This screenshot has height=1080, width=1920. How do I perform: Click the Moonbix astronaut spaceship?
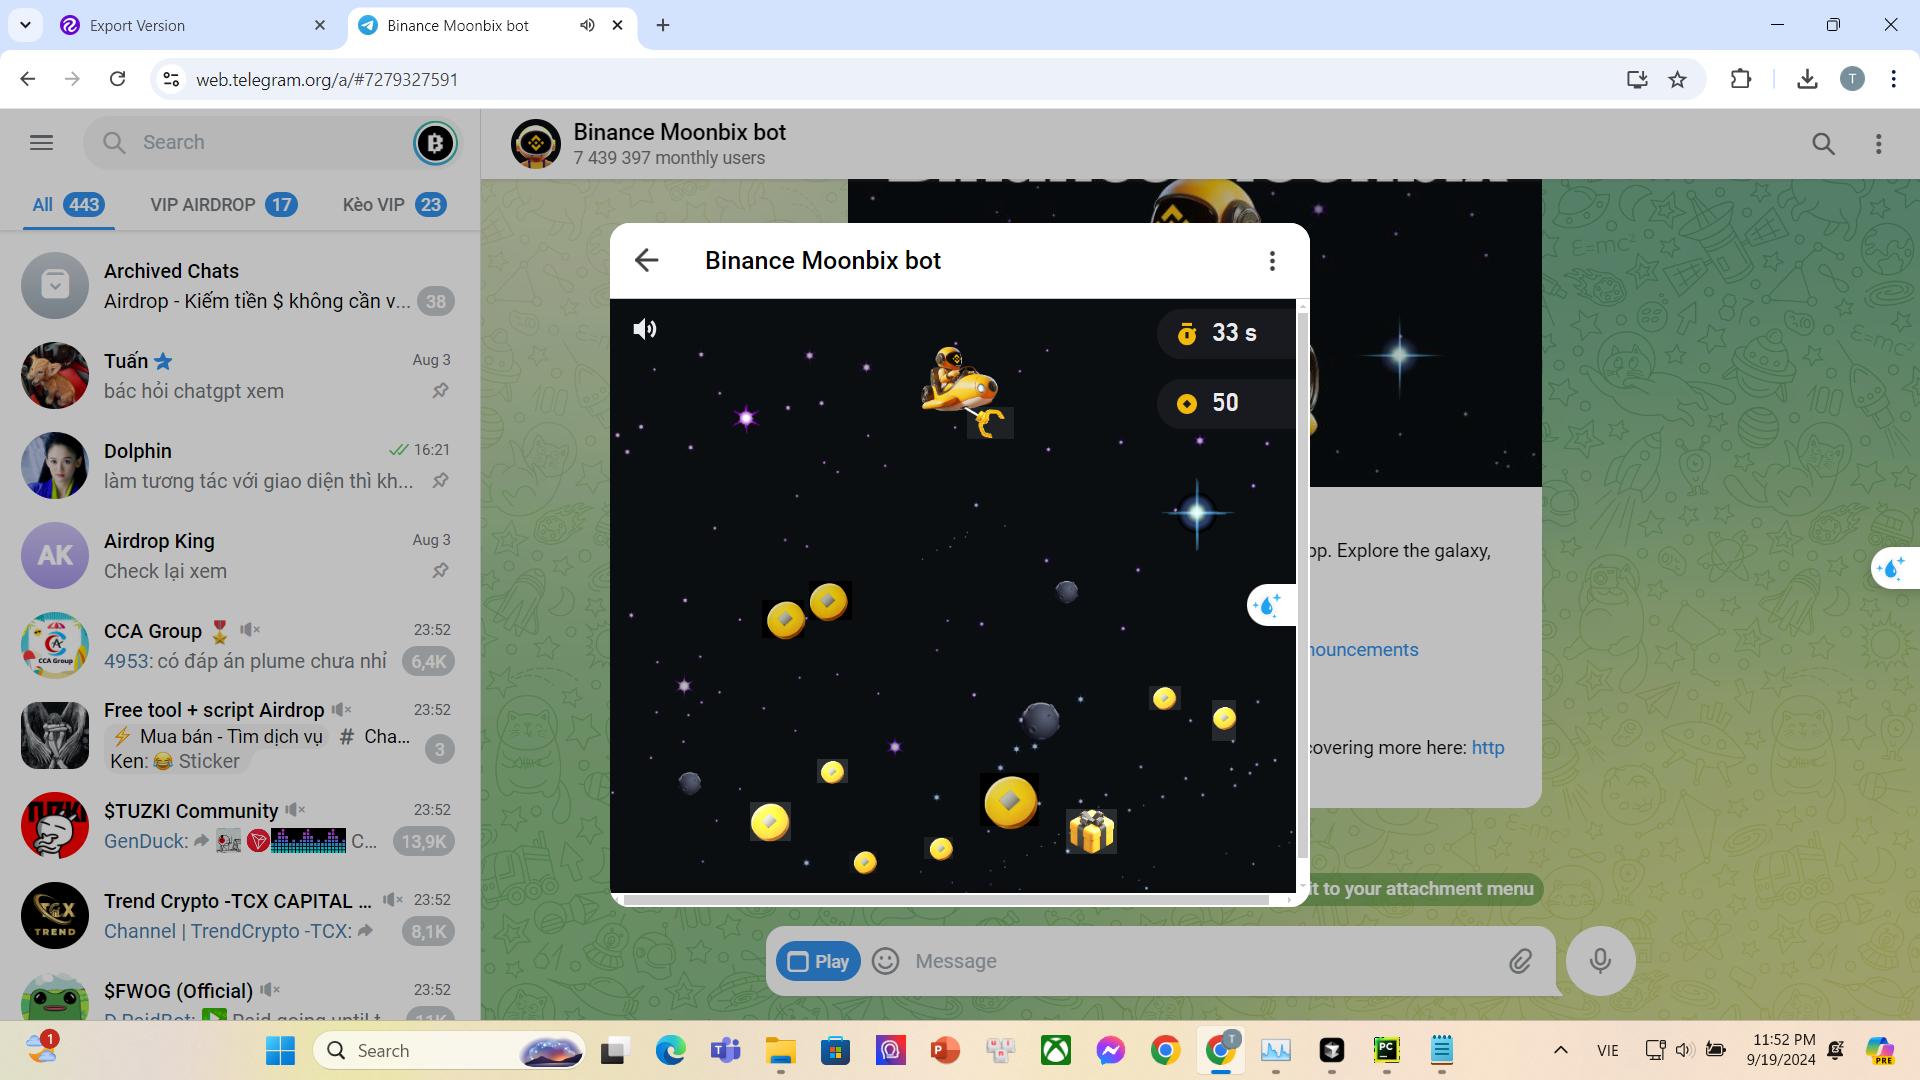[958, 382]
